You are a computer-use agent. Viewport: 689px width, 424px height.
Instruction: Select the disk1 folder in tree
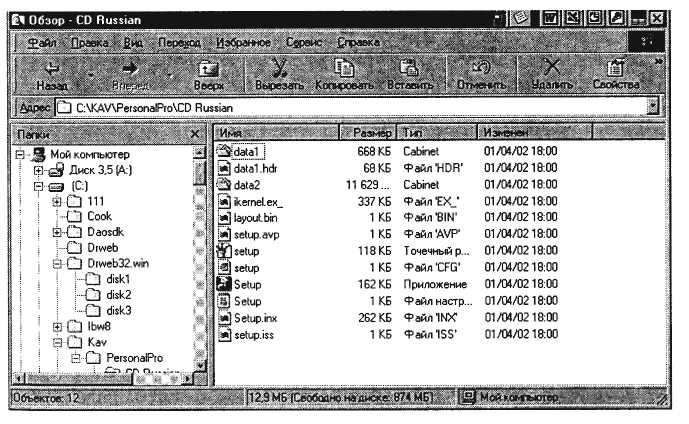tap(119, 279)
